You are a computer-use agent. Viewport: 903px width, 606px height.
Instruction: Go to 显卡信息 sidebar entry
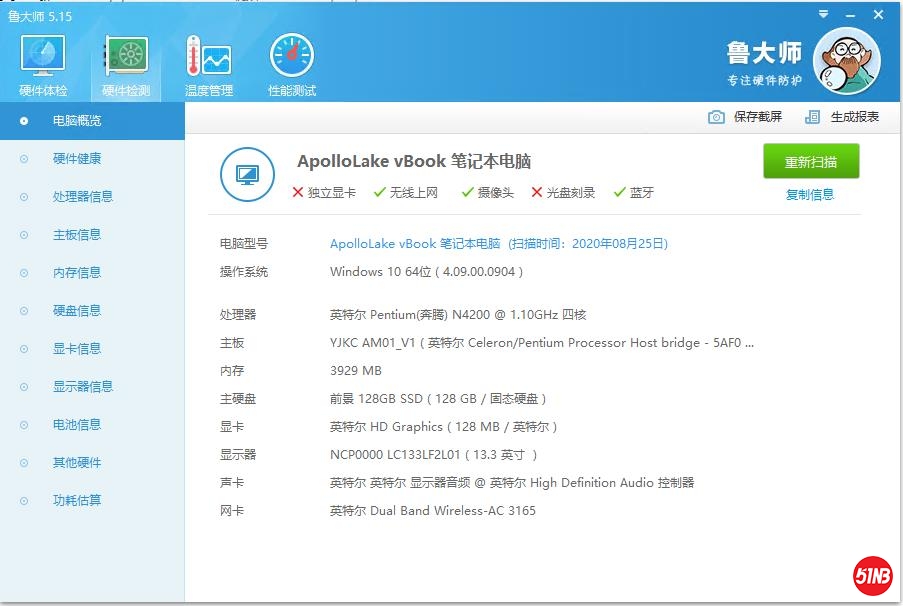(x=77, y=349)
